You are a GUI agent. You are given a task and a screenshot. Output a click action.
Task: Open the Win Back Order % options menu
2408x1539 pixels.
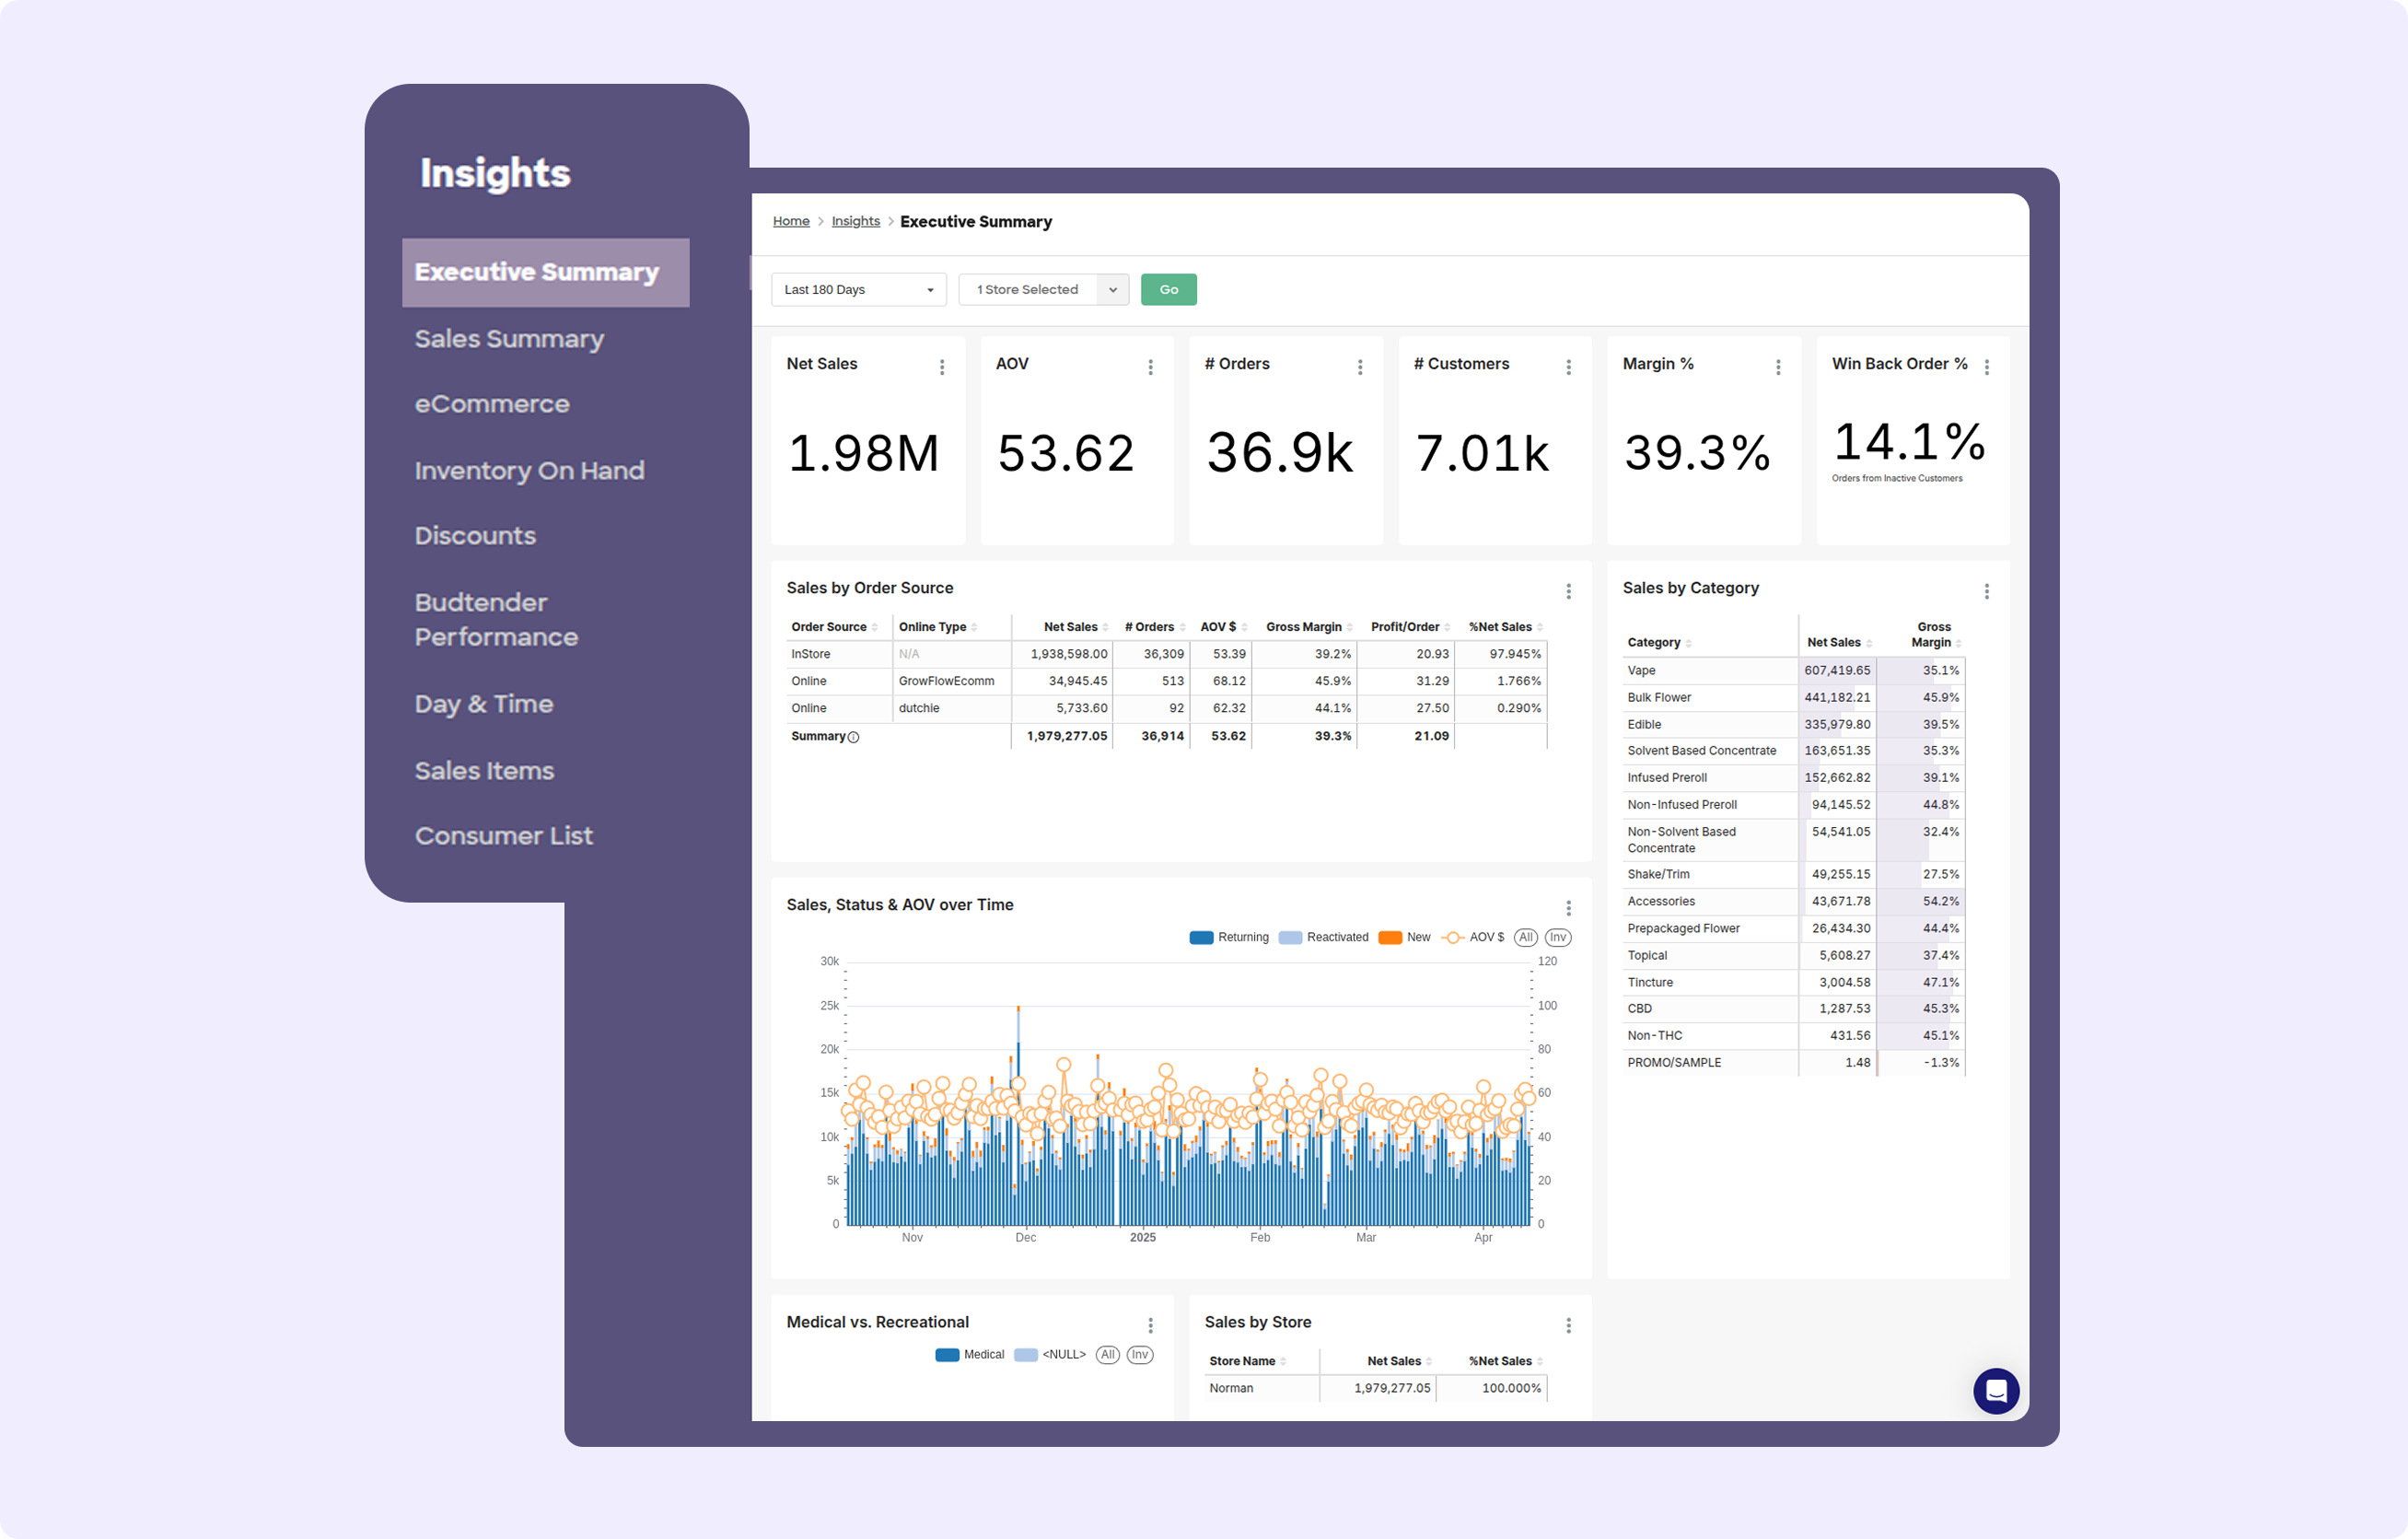(1986, 367)
